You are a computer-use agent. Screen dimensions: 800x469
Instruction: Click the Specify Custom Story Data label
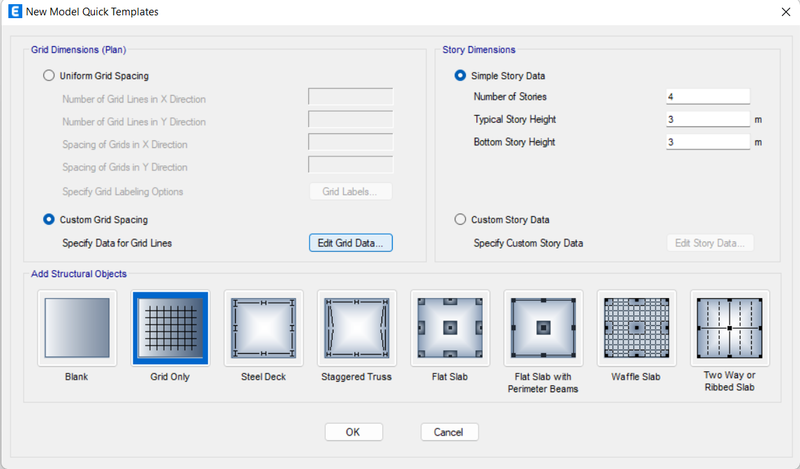(x=528, y=243)
